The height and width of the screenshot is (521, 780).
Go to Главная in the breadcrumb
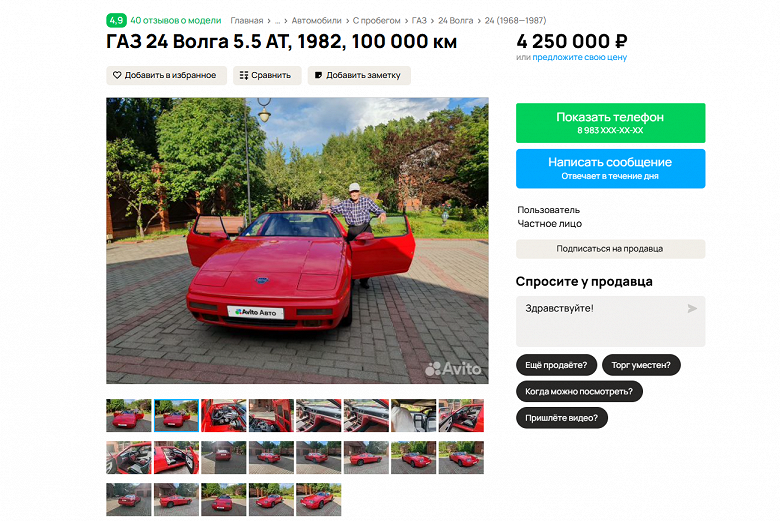(247, 20)
